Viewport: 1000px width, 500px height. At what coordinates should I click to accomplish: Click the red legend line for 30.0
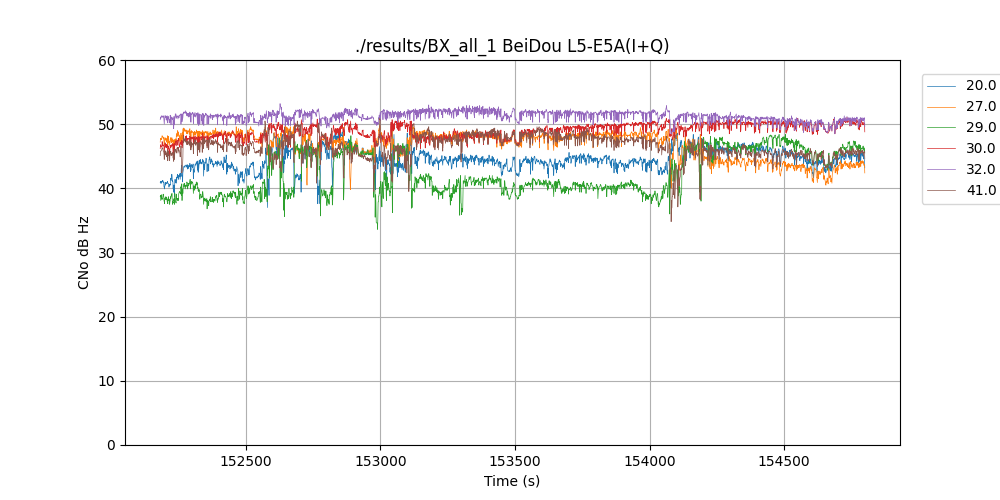(943, 149)
